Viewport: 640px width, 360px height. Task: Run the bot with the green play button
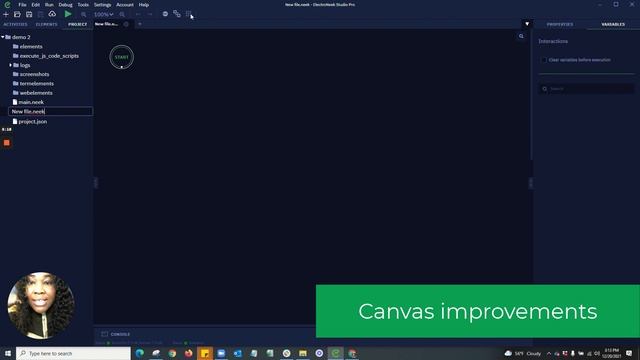[x=68, y=14]
